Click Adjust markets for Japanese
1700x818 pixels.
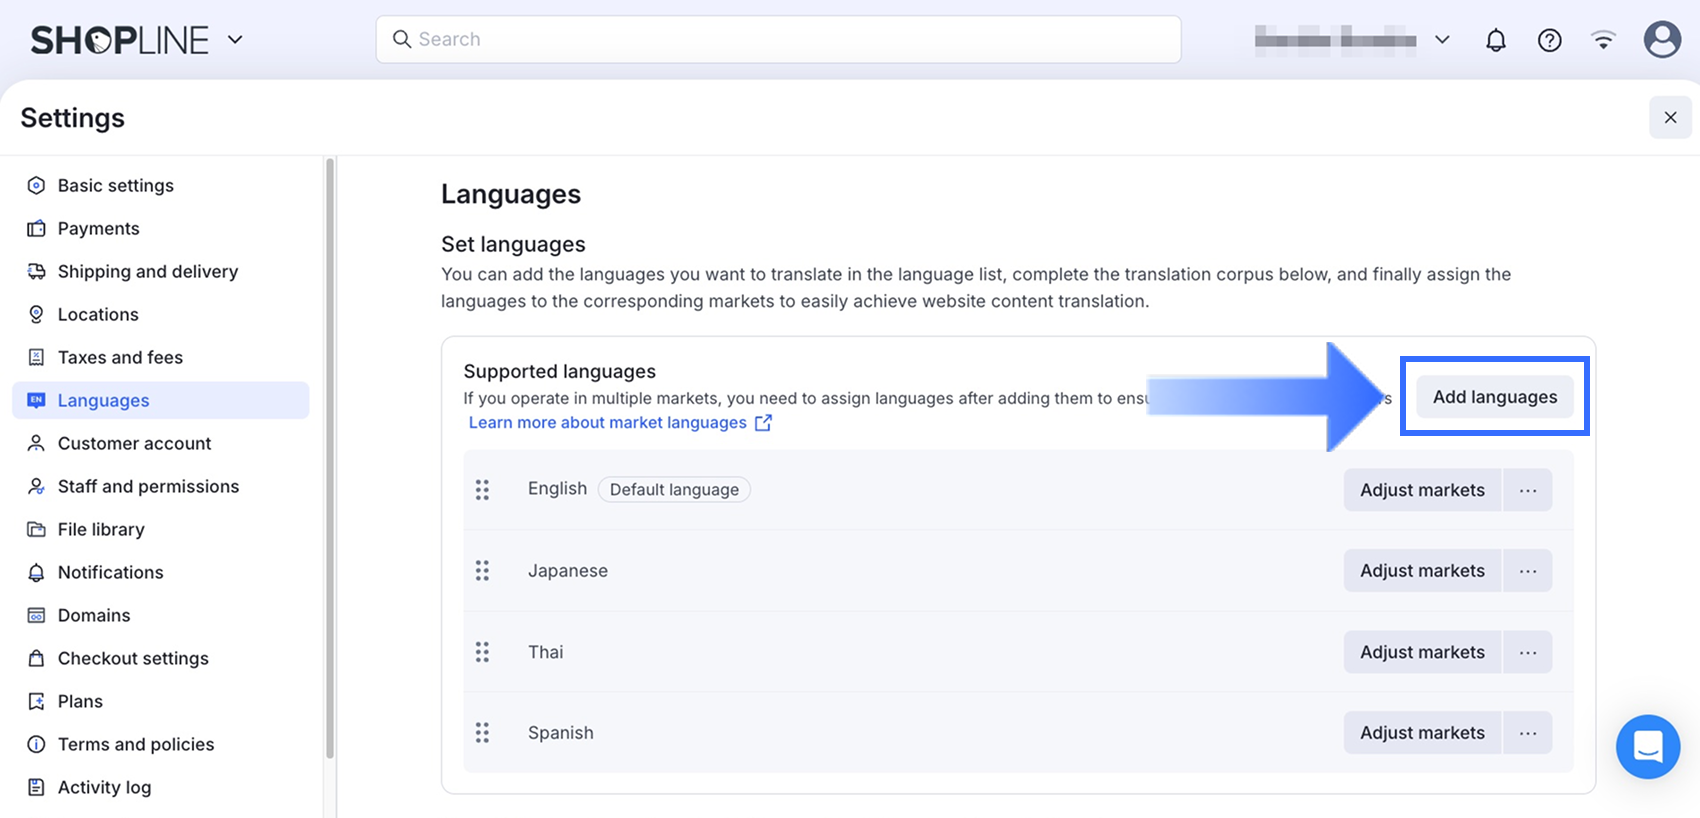(1421, 571)
